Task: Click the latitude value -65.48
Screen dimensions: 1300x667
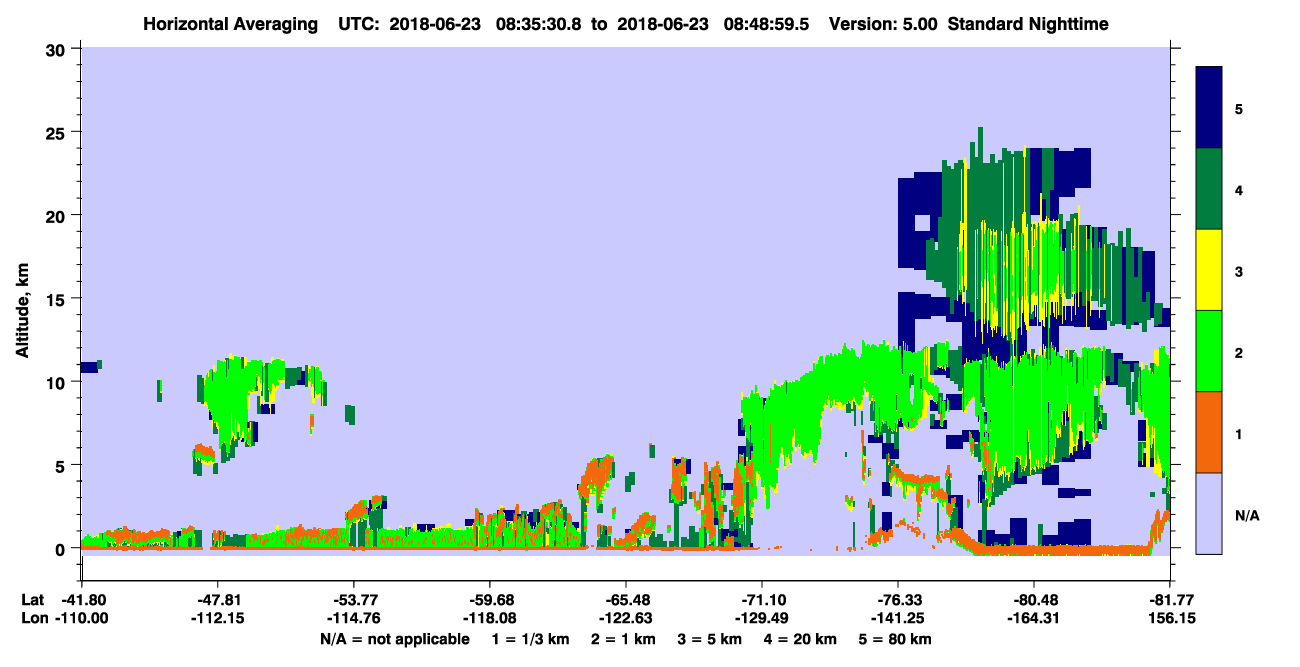Action: [x=626, y=600]
